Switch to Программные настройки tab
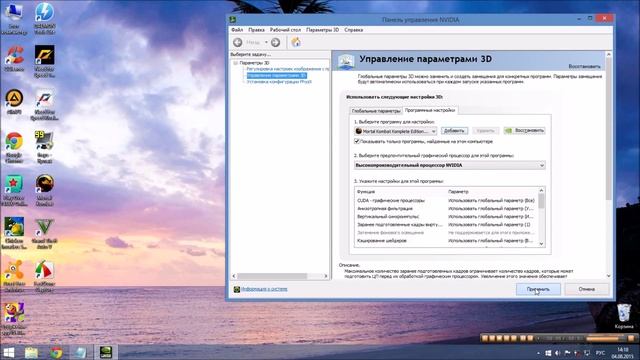 point(430,110)
